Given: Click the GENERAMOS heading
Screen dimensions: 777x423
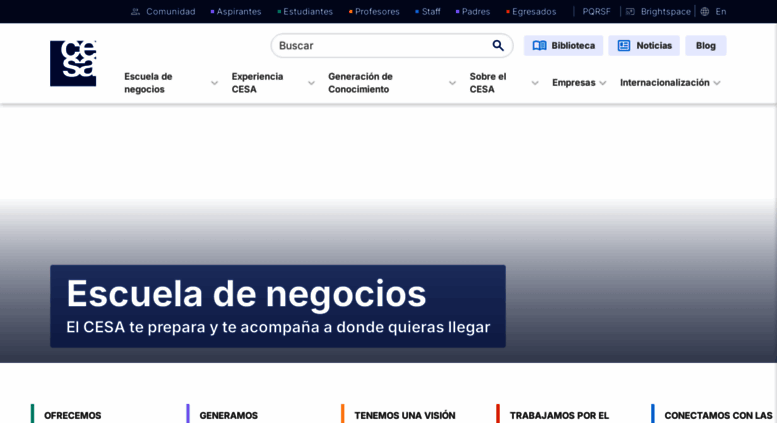Looking at the screenshot, I should coord(228,416).
